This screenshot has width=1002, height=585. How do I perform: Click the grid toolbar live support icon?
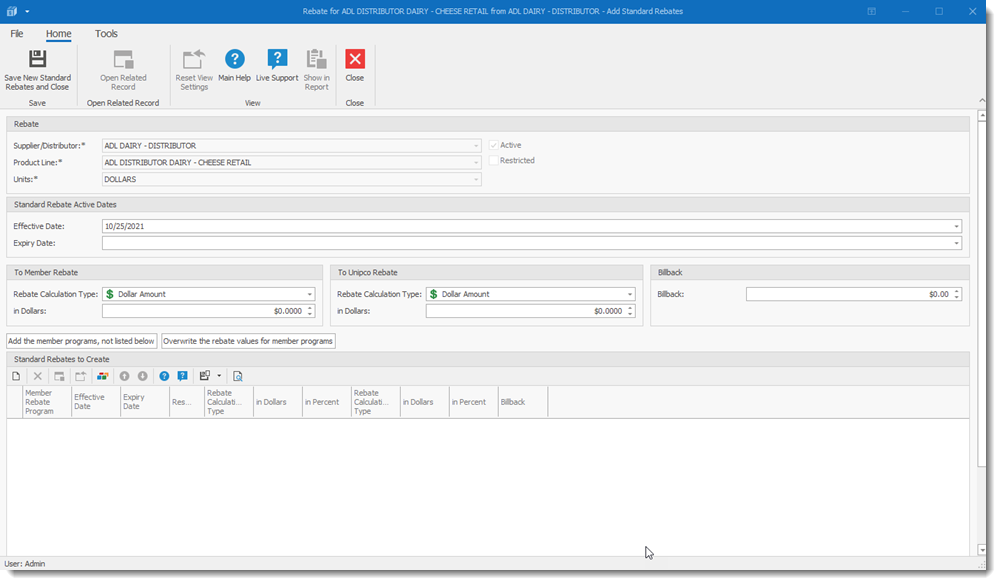click(182, 376)
